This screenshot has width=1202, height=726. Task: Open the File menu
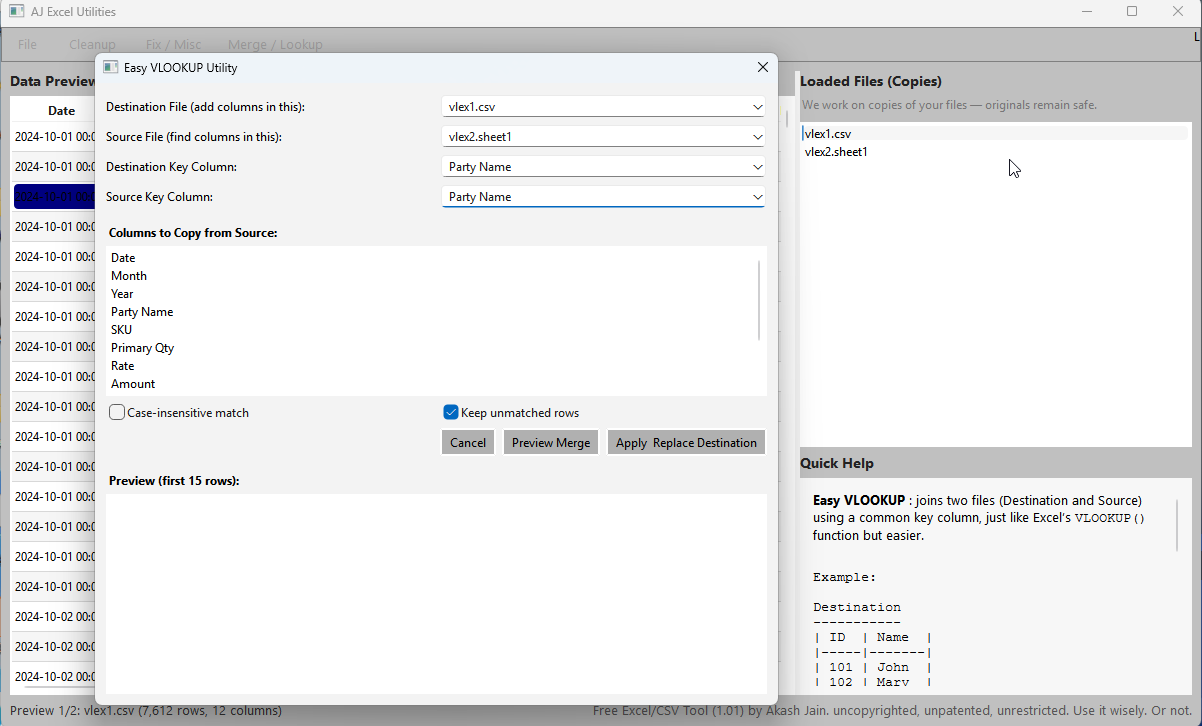click(26, 44)
